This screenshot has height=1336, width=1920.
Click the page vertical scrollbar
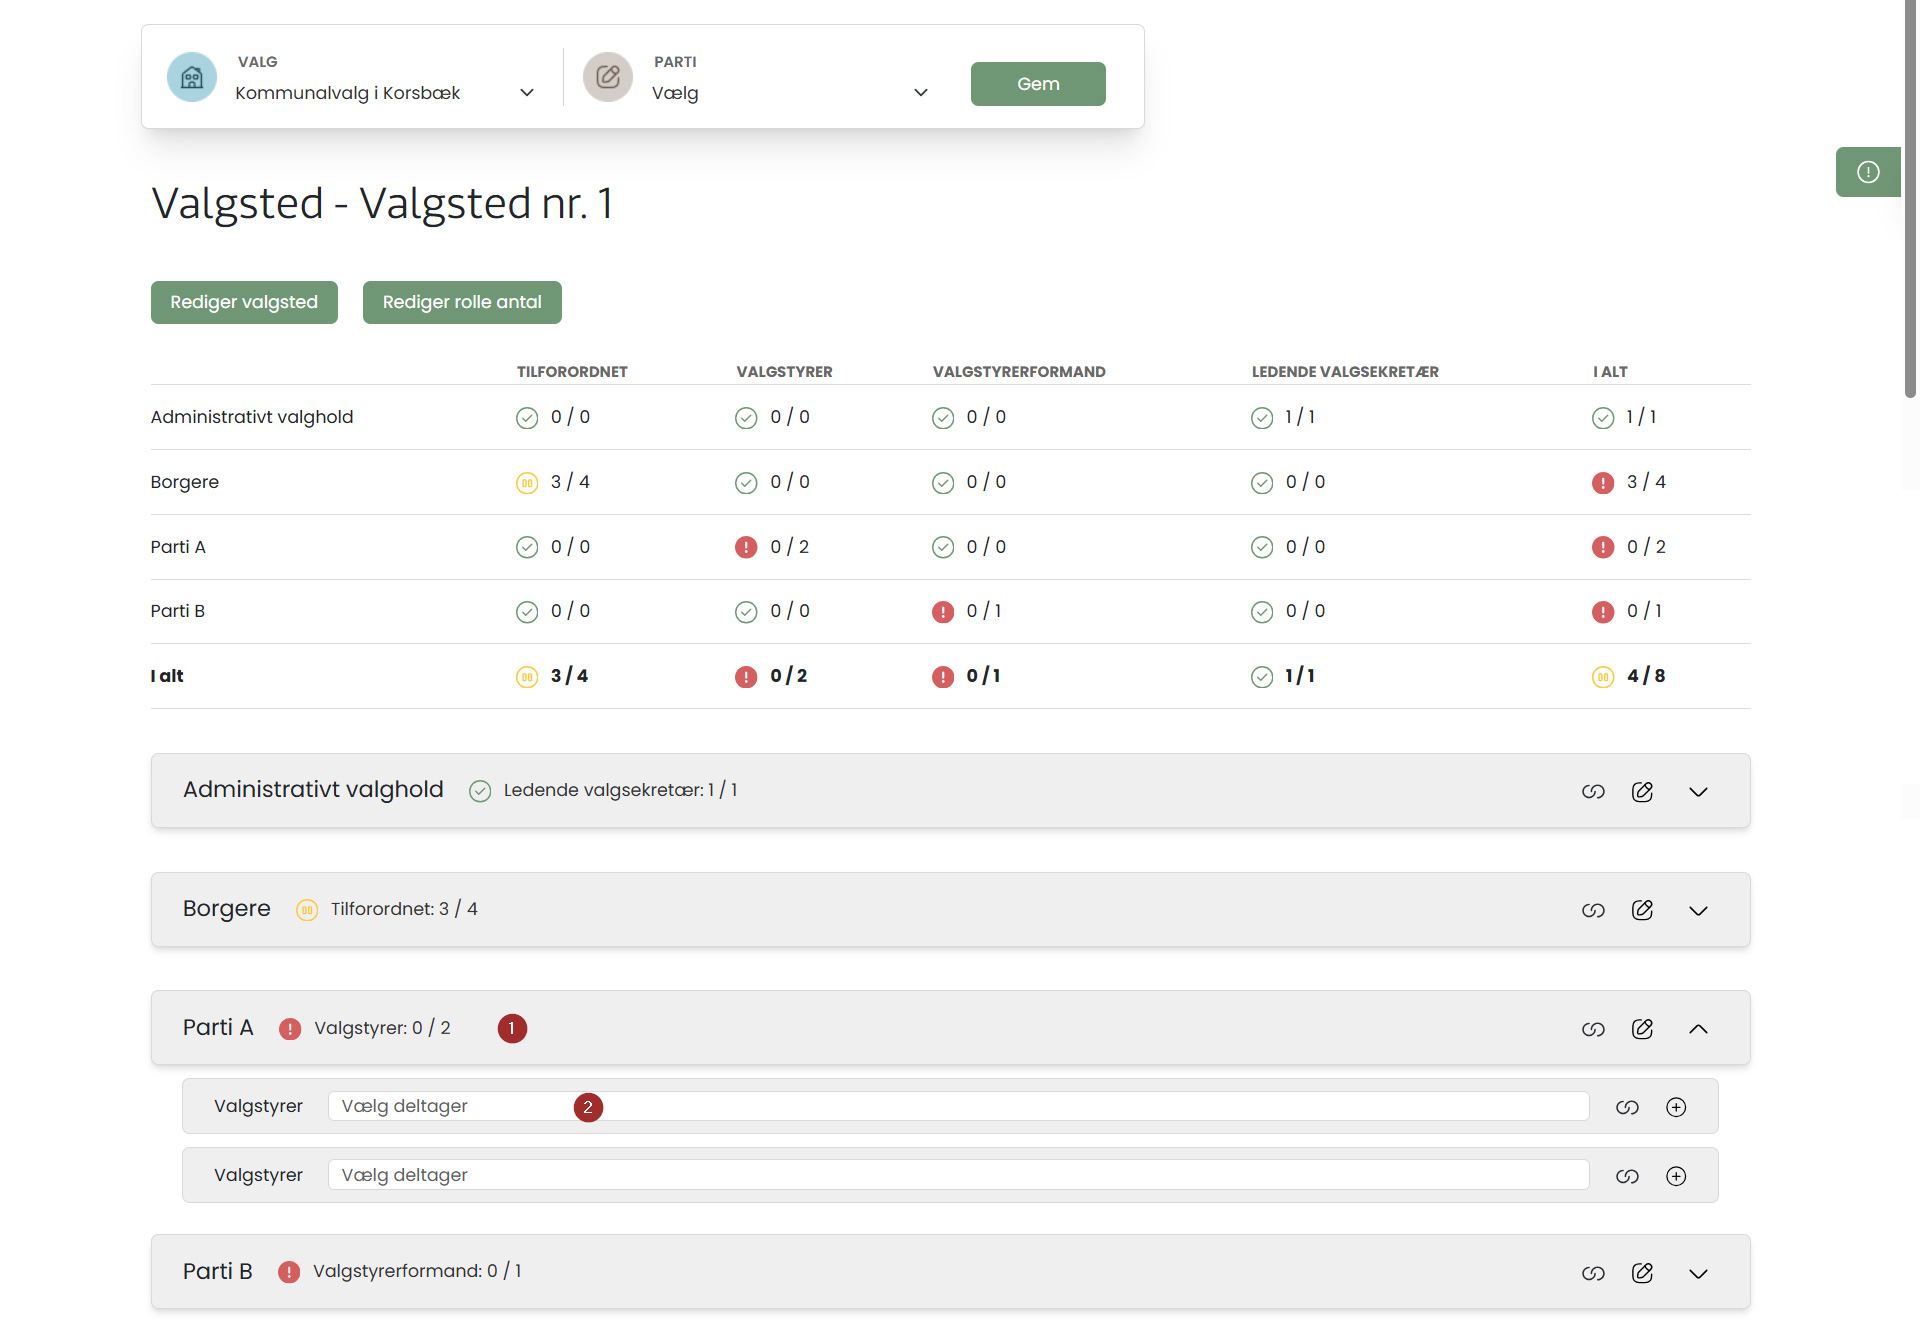(x=1910, y=200)
